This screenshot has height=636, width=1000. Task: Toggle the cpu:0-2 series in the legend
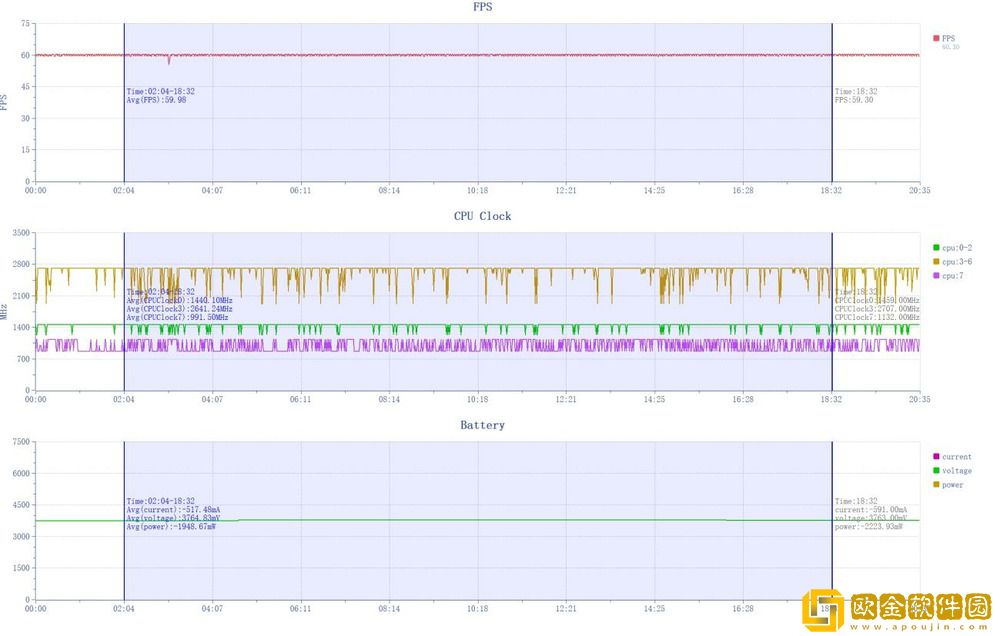(936, 247)
